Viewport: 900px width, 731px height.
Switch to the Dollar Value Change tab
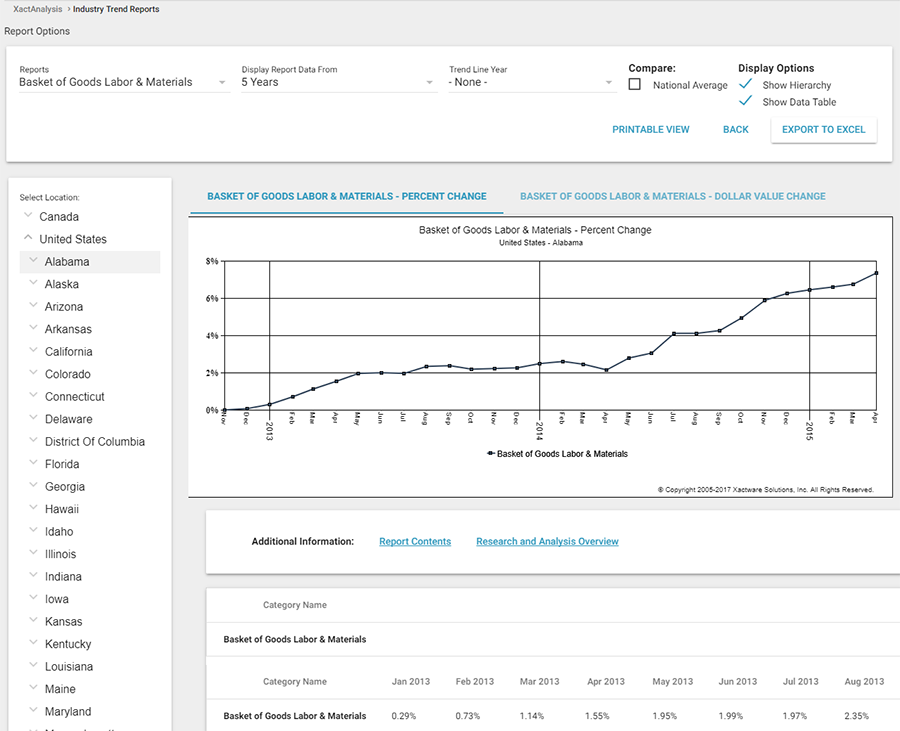672,196
